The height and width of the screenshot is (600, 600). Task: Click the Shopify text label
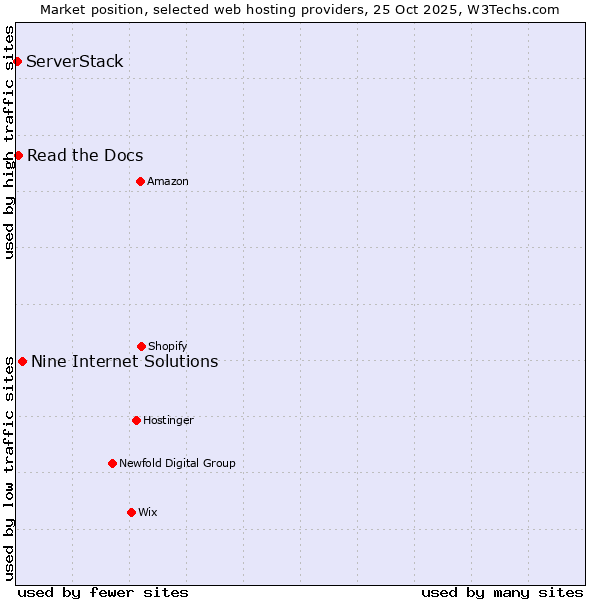coord(168,346)
